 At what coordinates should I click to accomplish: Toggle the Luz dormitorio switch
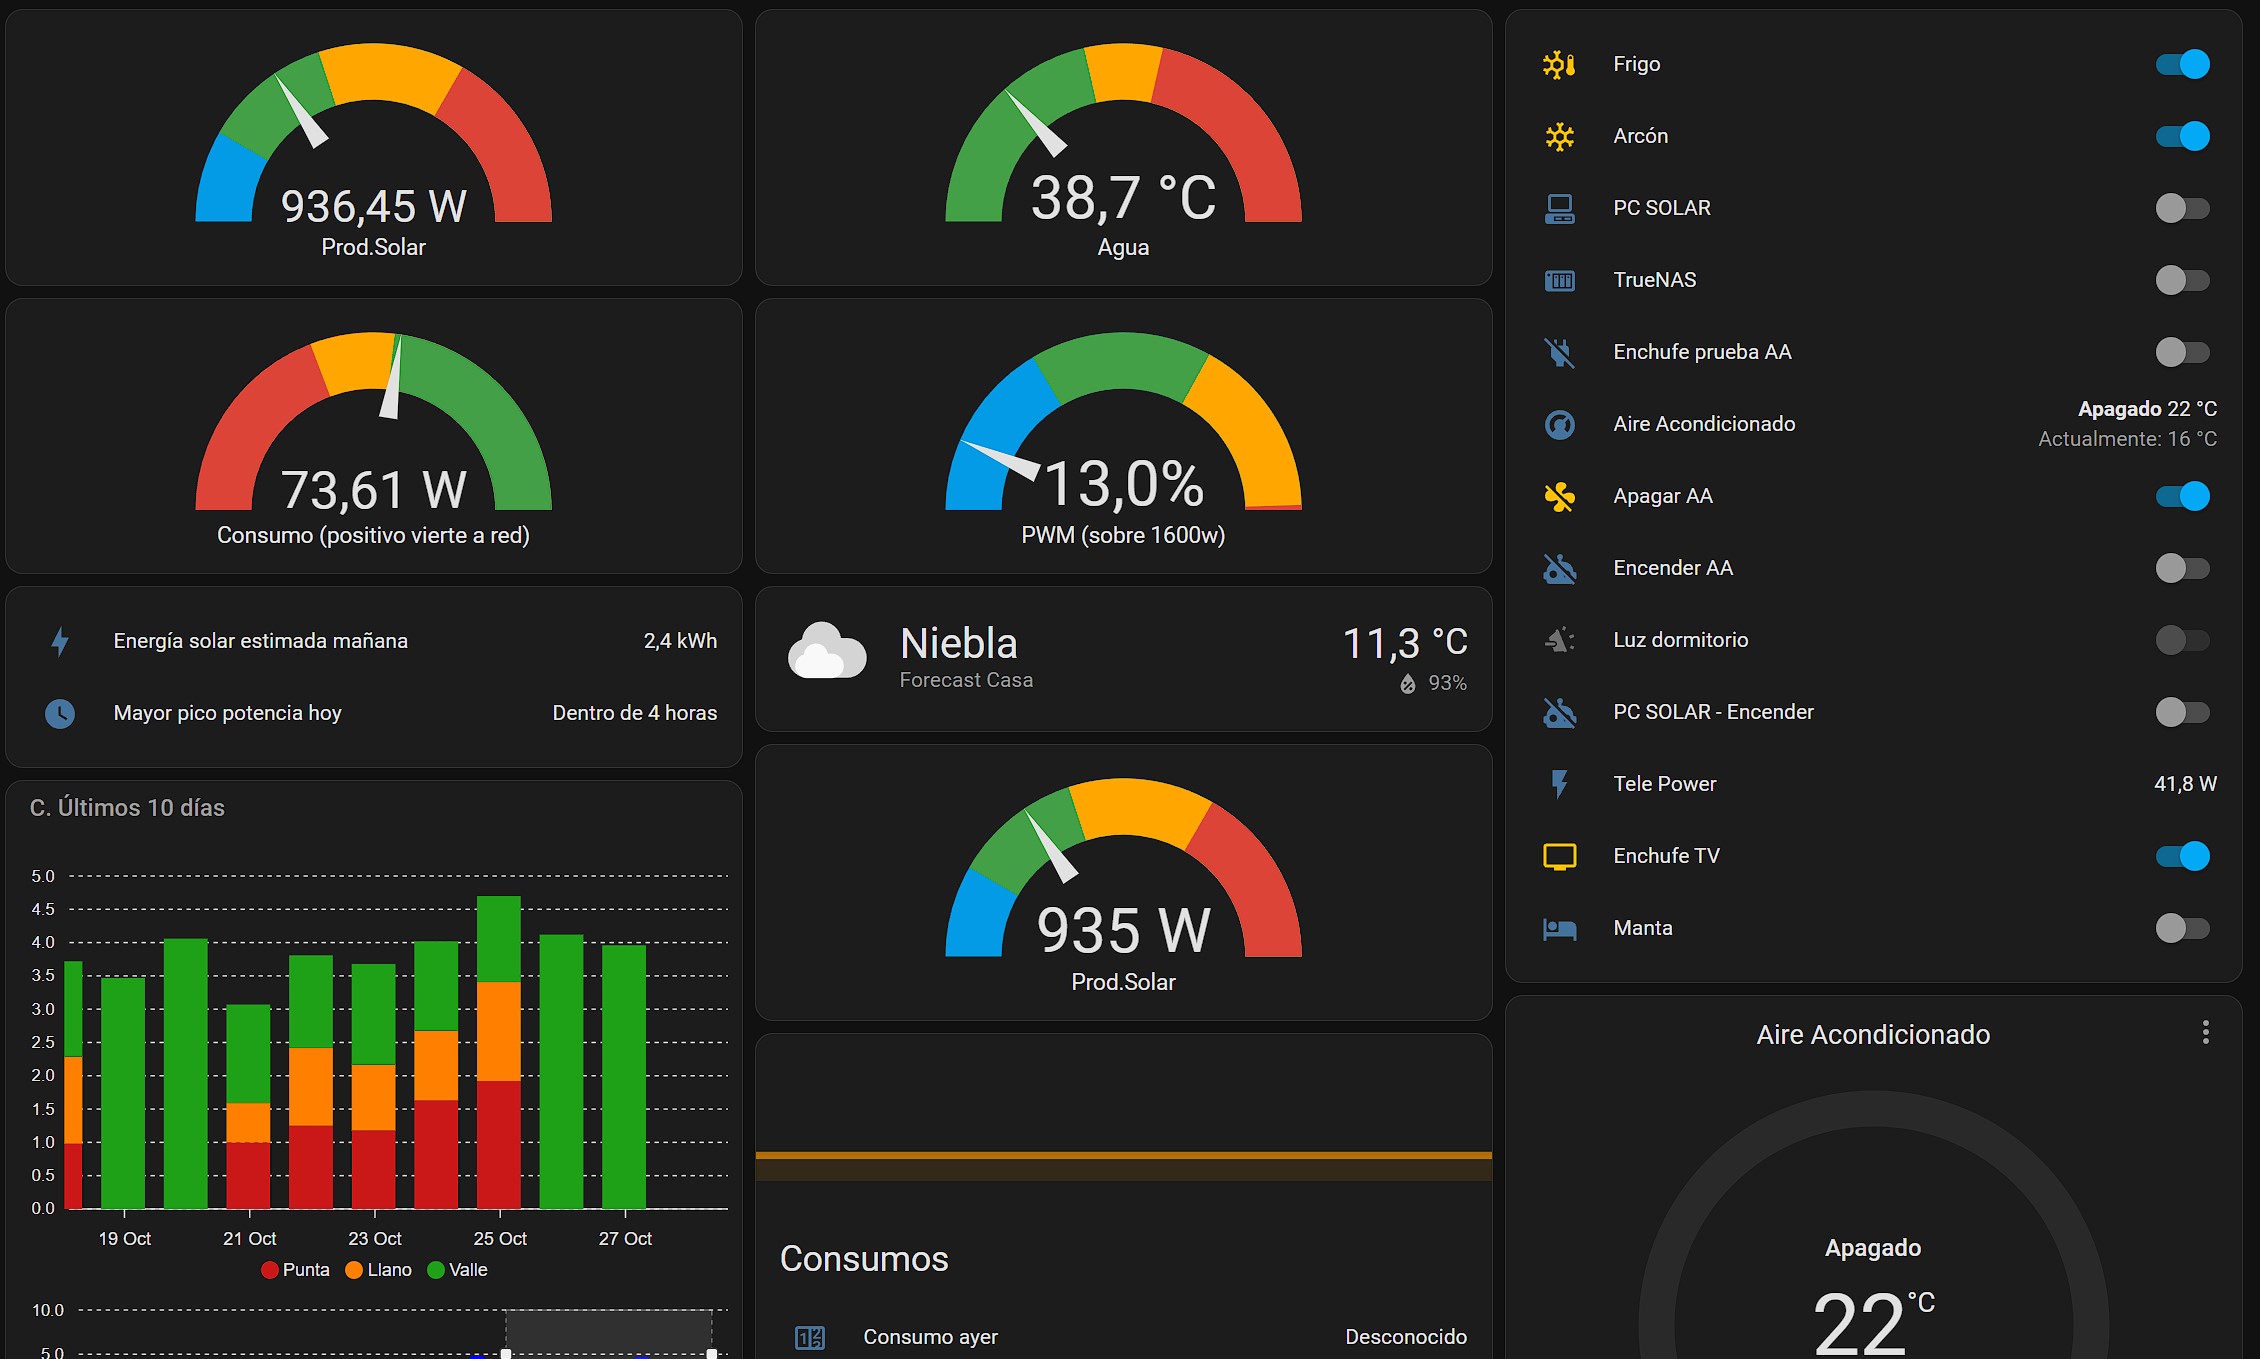2182,640
